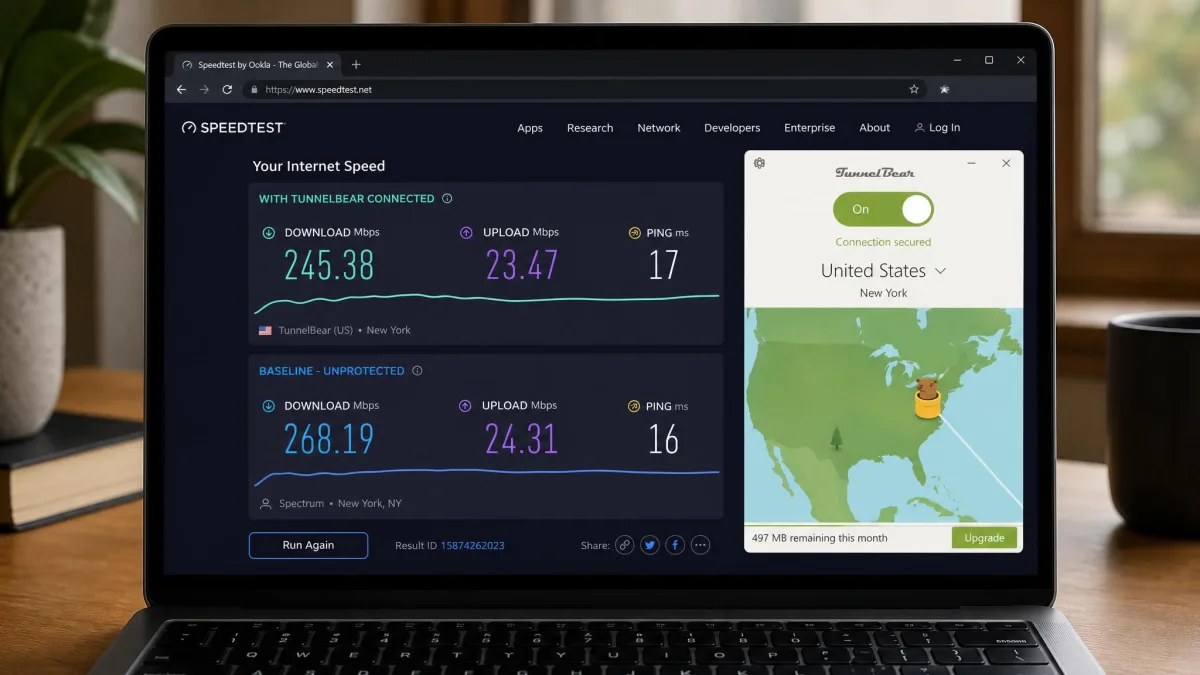The image size is (1200, 675).
Task: Copy result link via share icon
Action: tap(624, 545)
